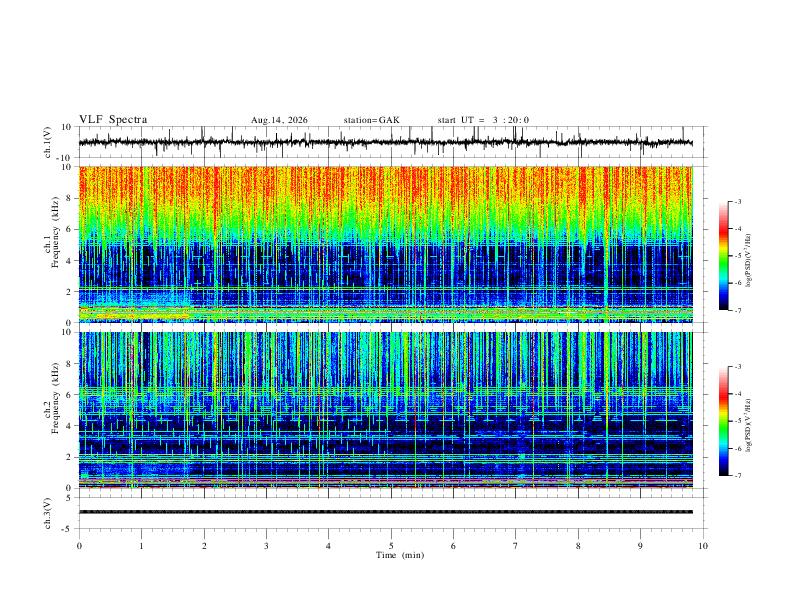Screen dimensions: 792x612
Task: Click the ch.1 spectrogram red high-frequency band
Action: pos(386,192)
